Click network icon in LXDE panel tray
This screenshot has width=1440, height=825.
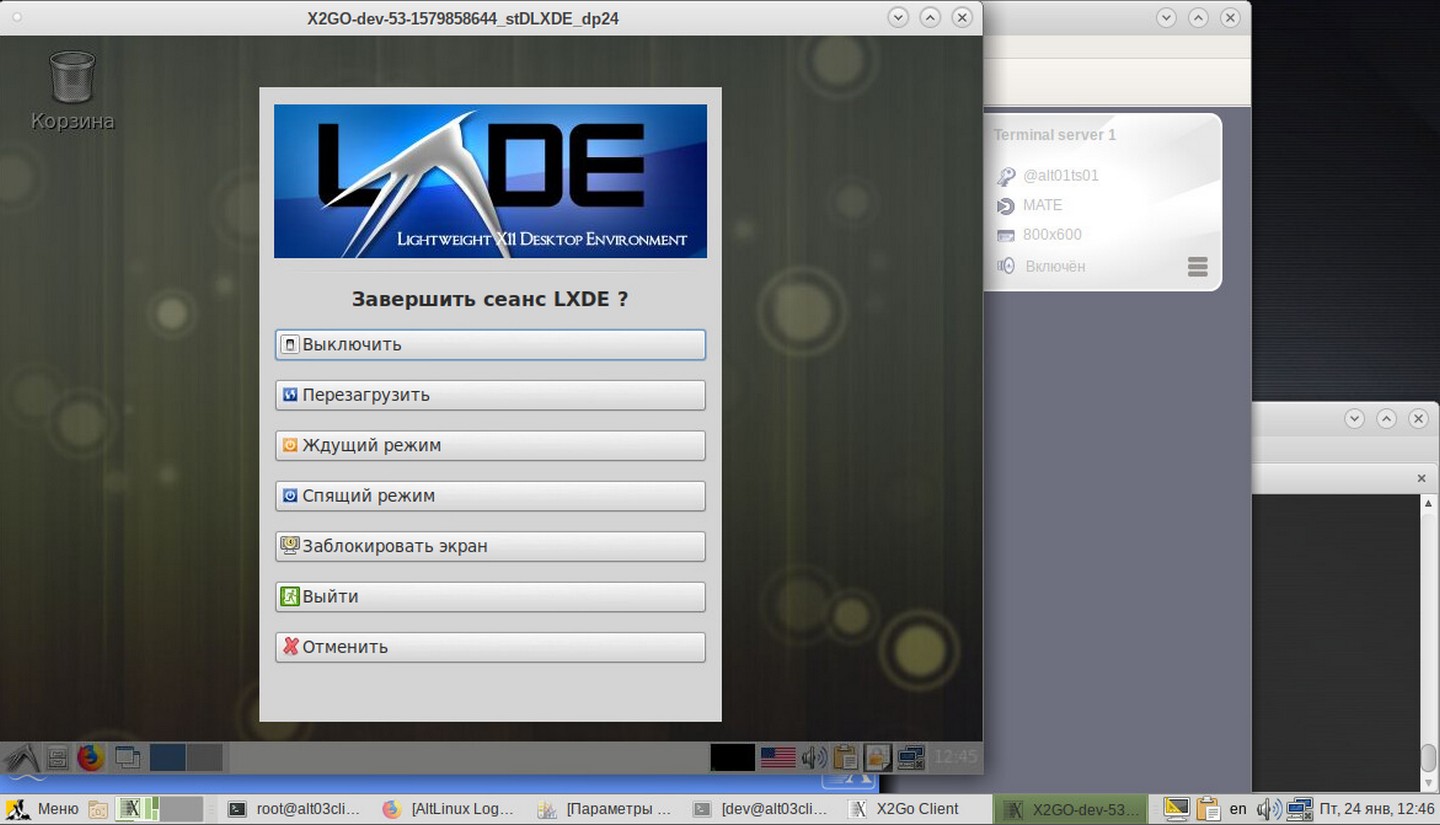tap(910, 757)
